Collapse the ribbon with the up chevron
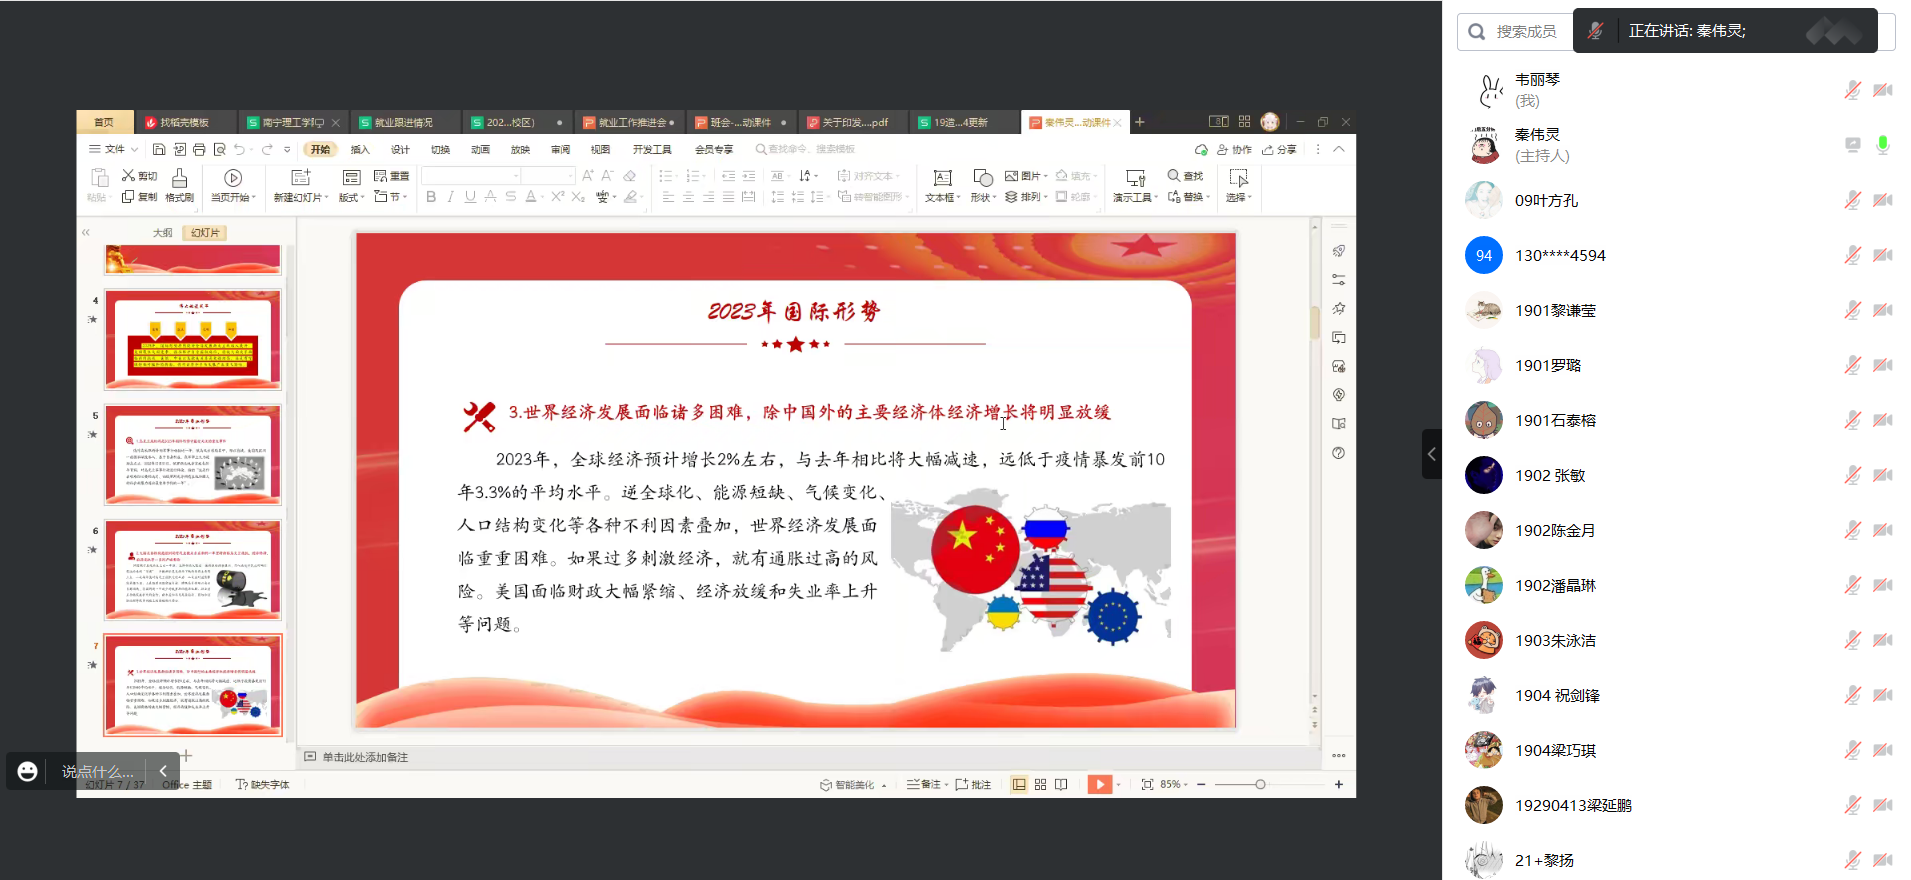This screenshot has width=1911, height=880. point(1339,149)
